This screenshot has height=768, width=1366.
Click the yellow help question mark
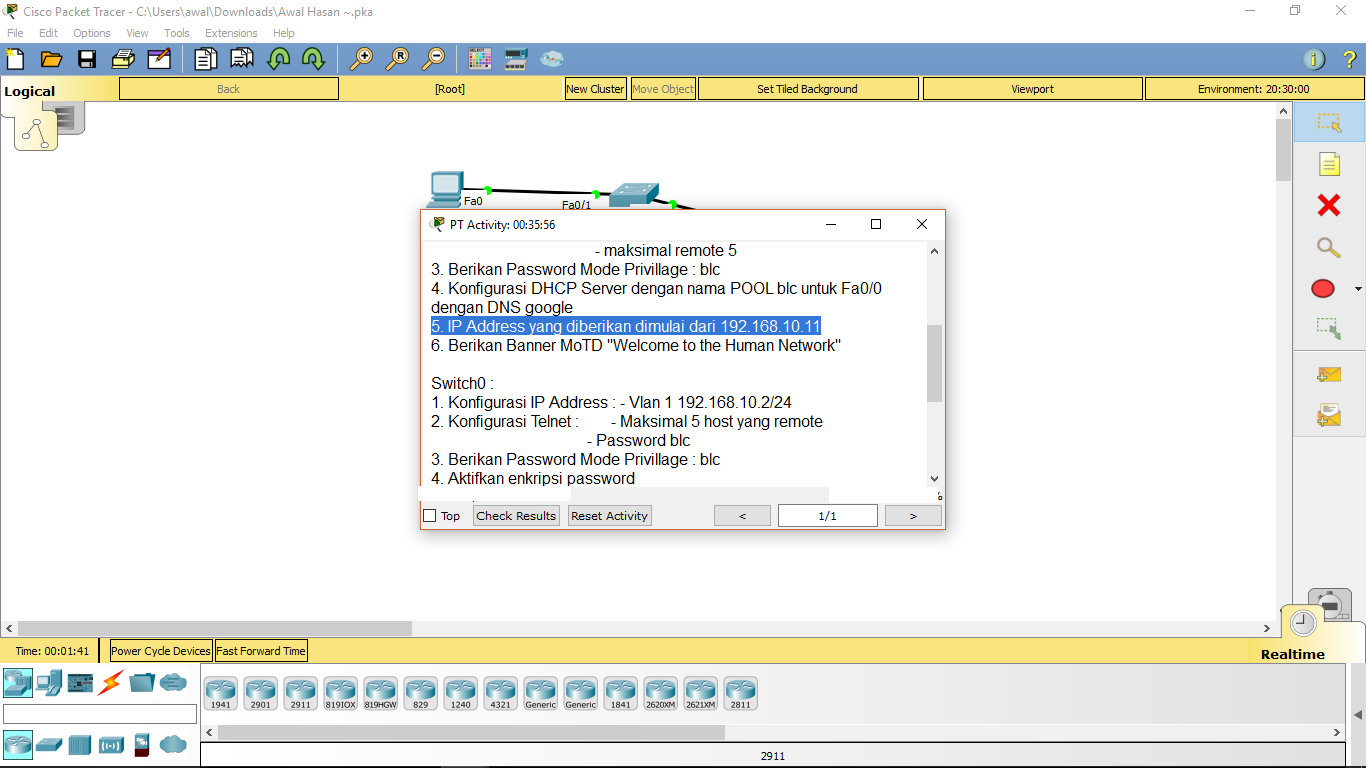coord(1350,59)
